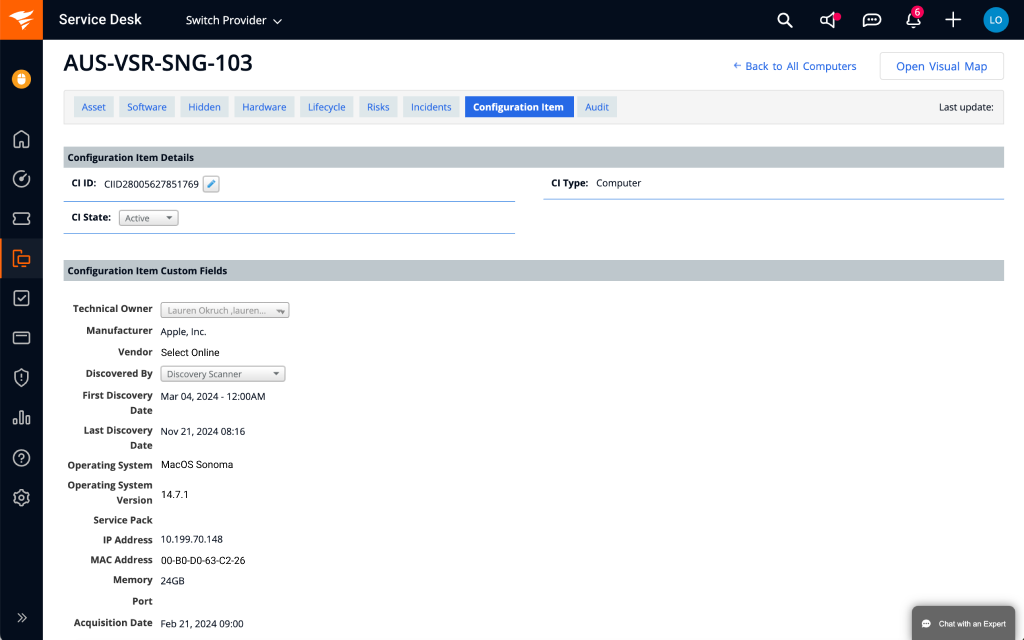View announcements via the megaphone icon
The height and width of the screenshot is (640, 1024).
coord(828,20)
